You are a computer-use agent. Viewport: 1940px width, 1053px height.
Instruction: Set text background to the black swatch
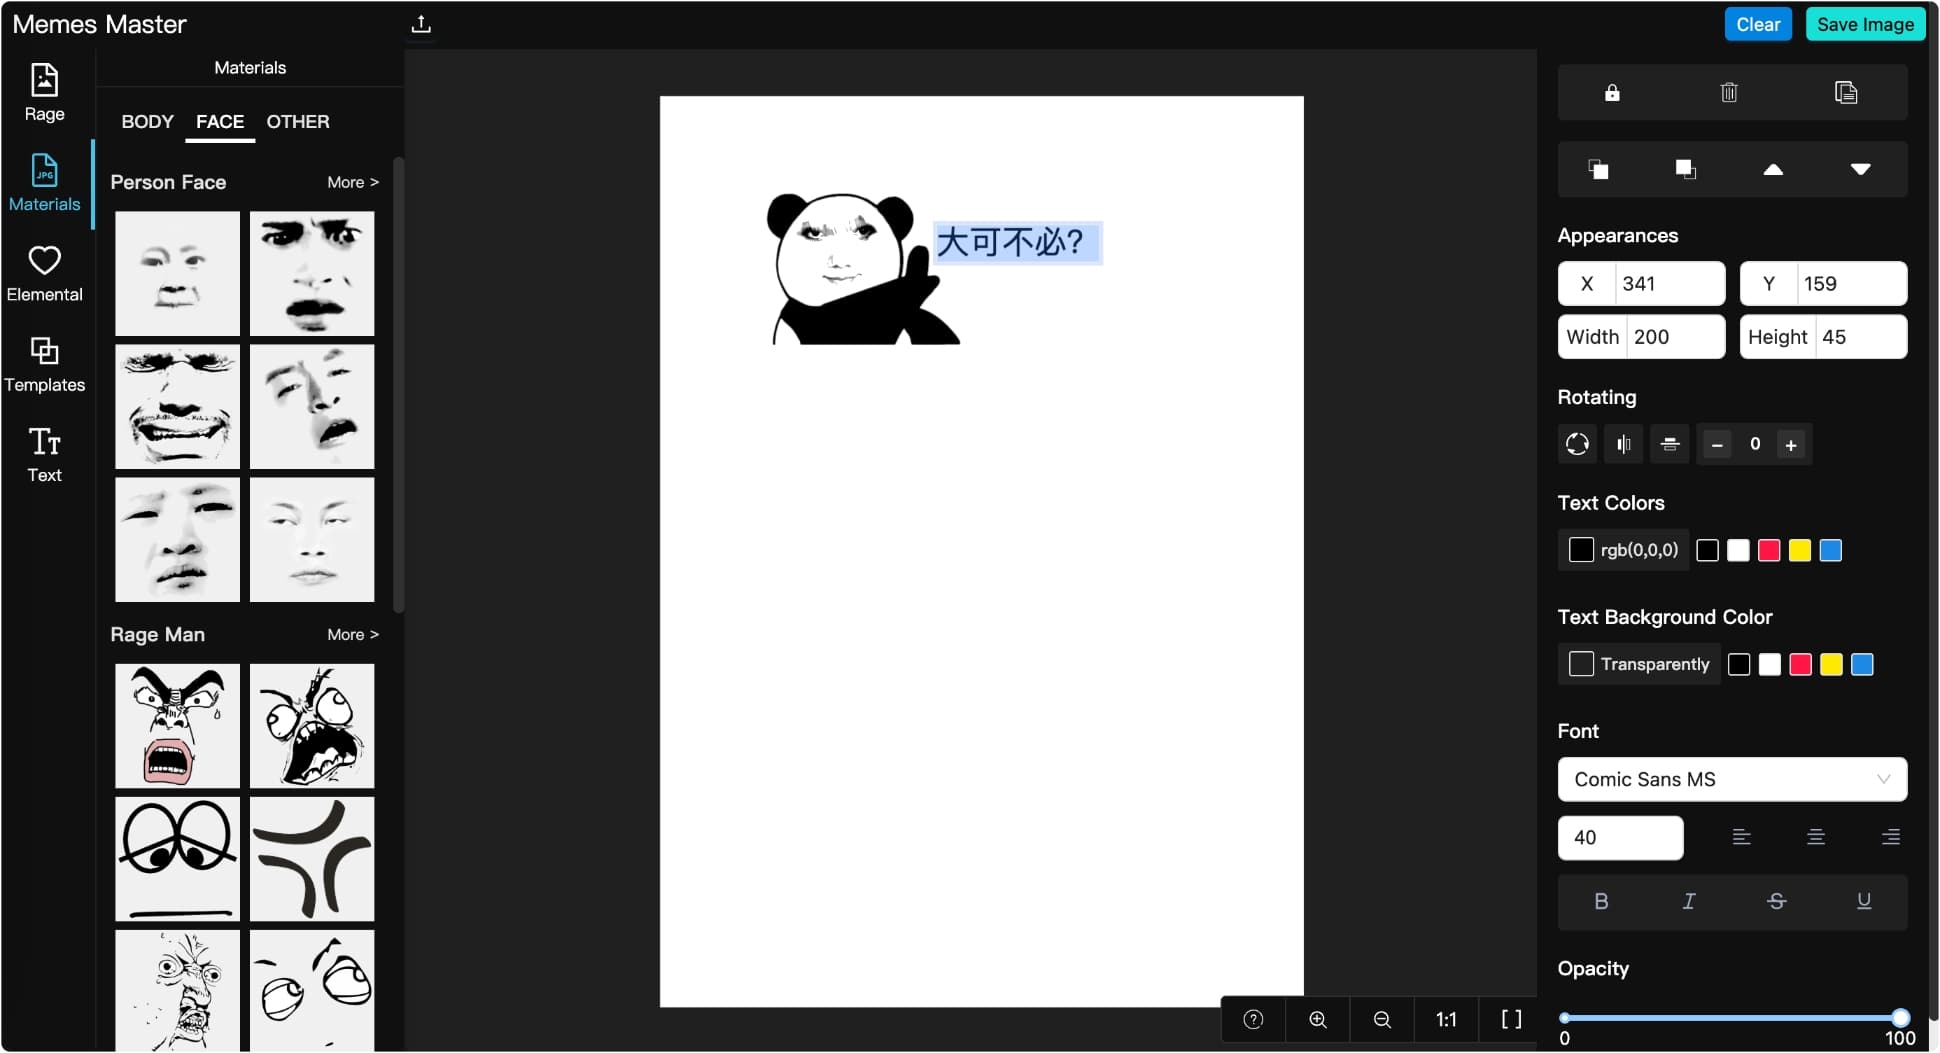pos(1739,665)
